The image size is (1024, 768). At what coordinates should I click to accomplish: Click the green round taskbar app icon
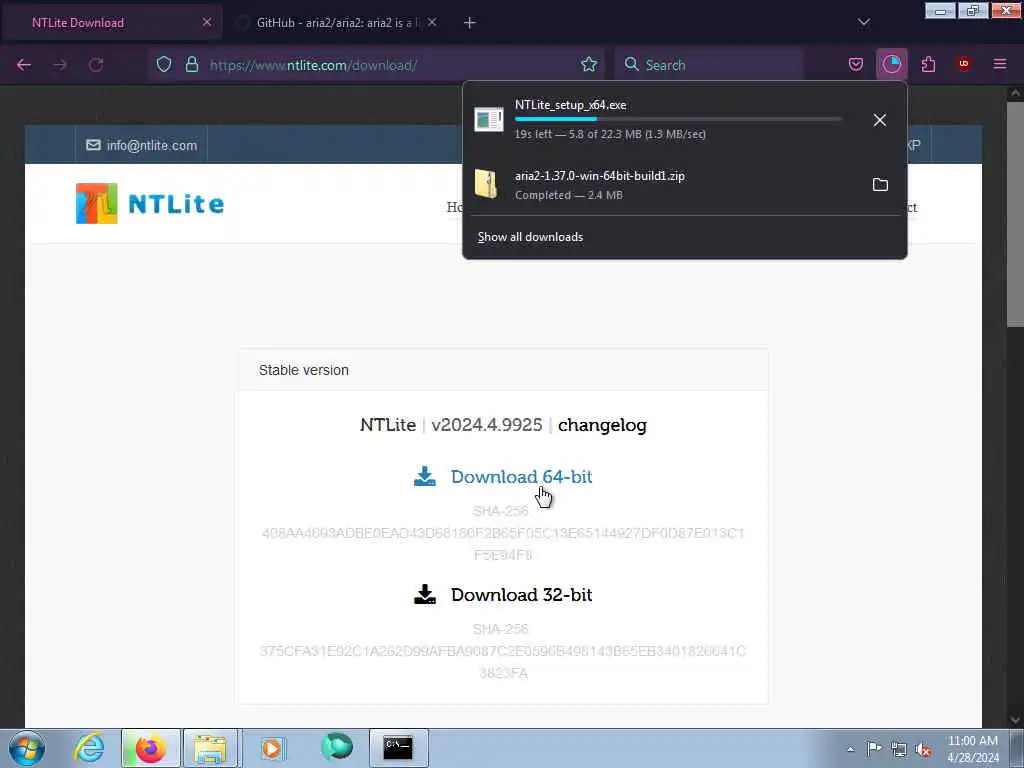[x=336, y=747]
